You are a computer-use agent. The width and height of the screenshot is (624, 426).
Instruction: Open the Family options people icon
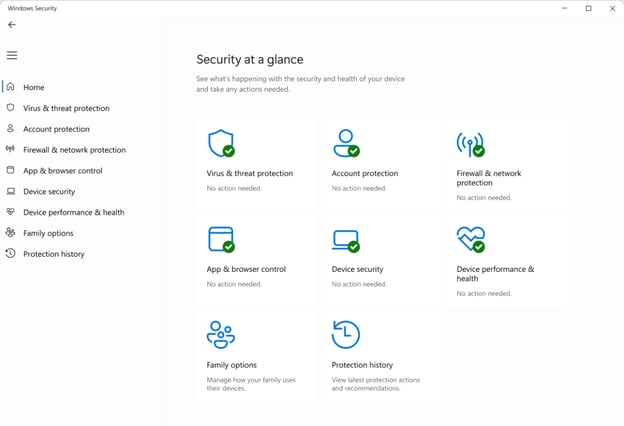click(220, 335)
